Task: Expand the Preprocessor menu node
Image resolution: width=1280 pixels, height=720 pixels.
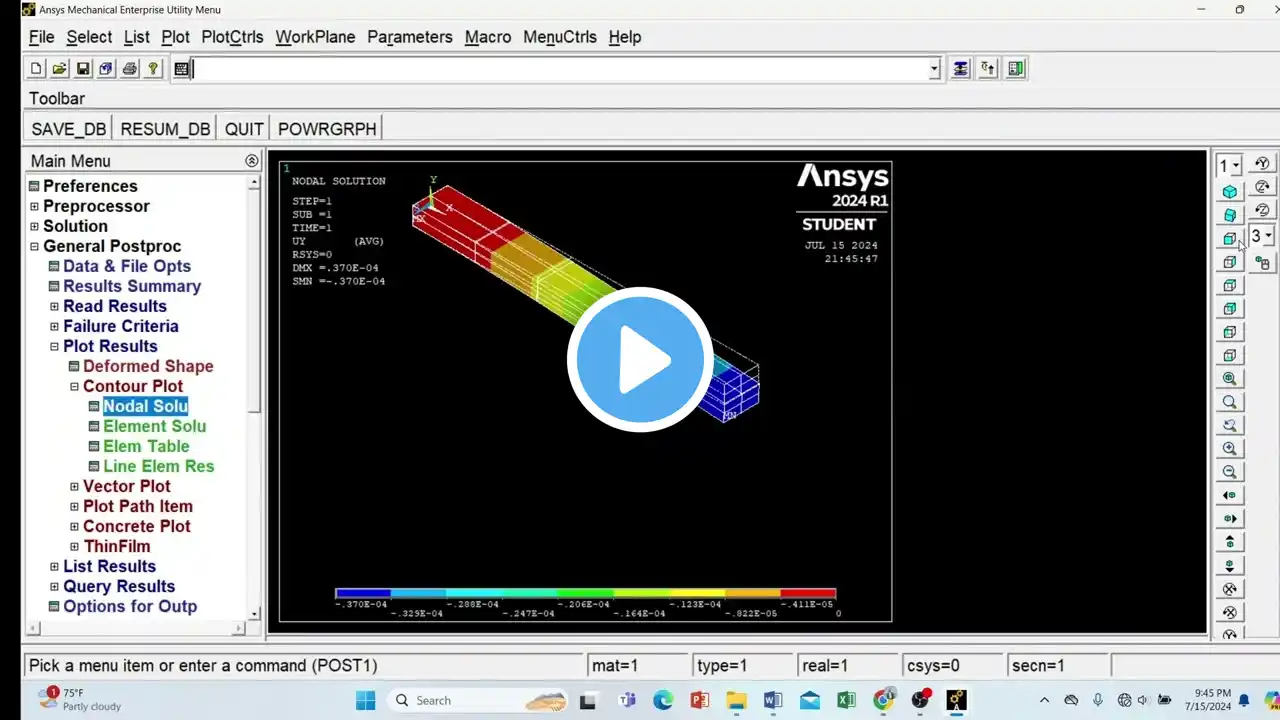Action: coord(34,207)
